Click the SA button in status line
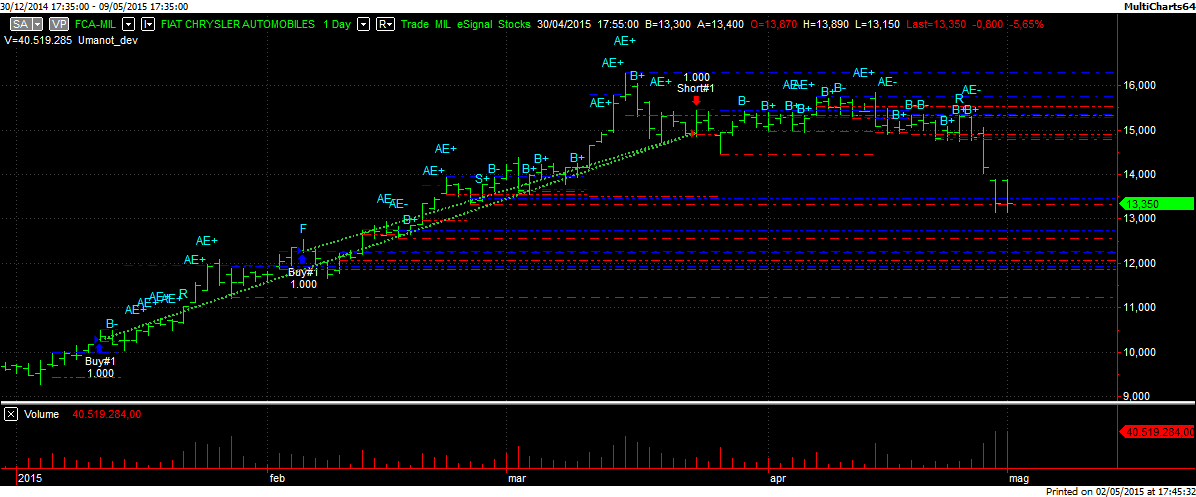The width and height of the screenshot is (1196, 497). coord(18,22)
